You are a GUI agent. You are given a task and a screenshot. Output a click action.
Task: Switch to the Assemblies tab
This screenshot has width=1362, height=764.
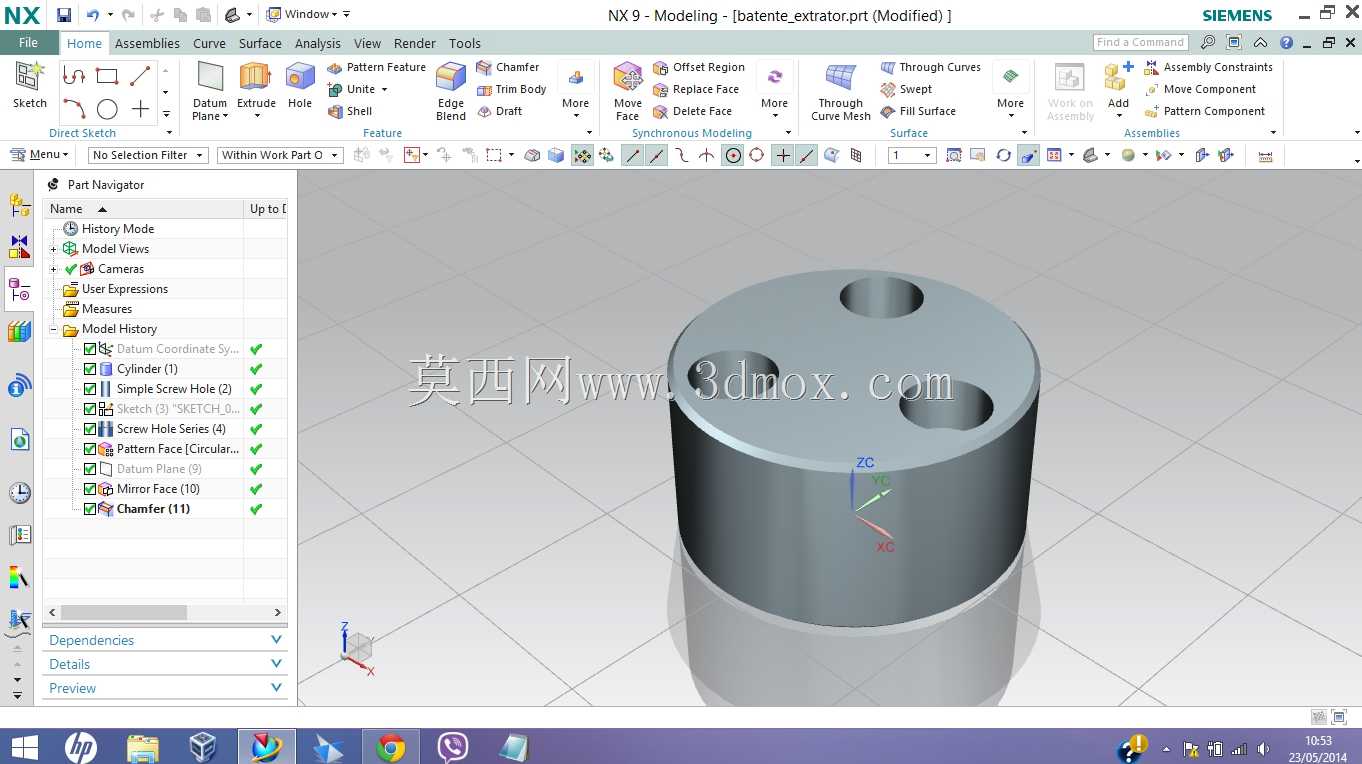coord(147,43)
